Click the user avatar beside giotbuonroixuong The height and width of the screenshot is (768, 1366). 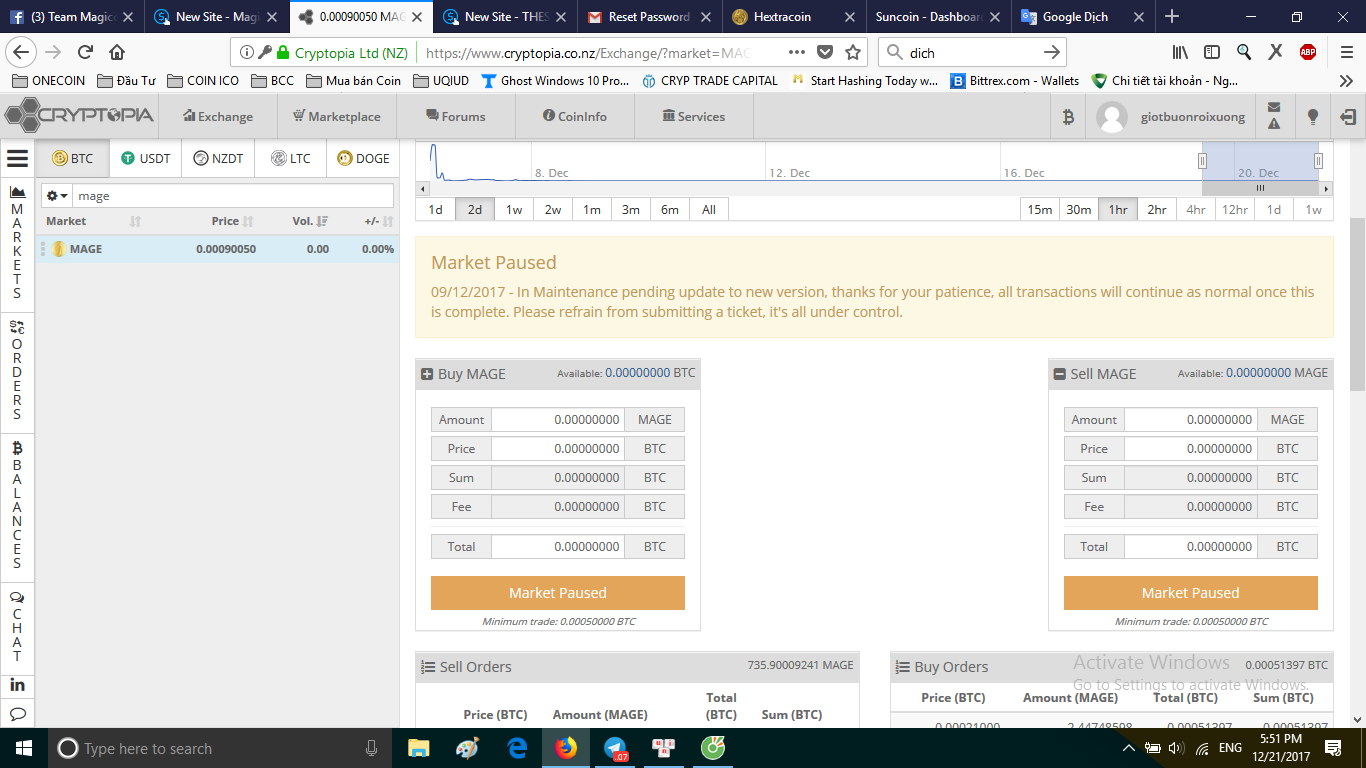1112,117
